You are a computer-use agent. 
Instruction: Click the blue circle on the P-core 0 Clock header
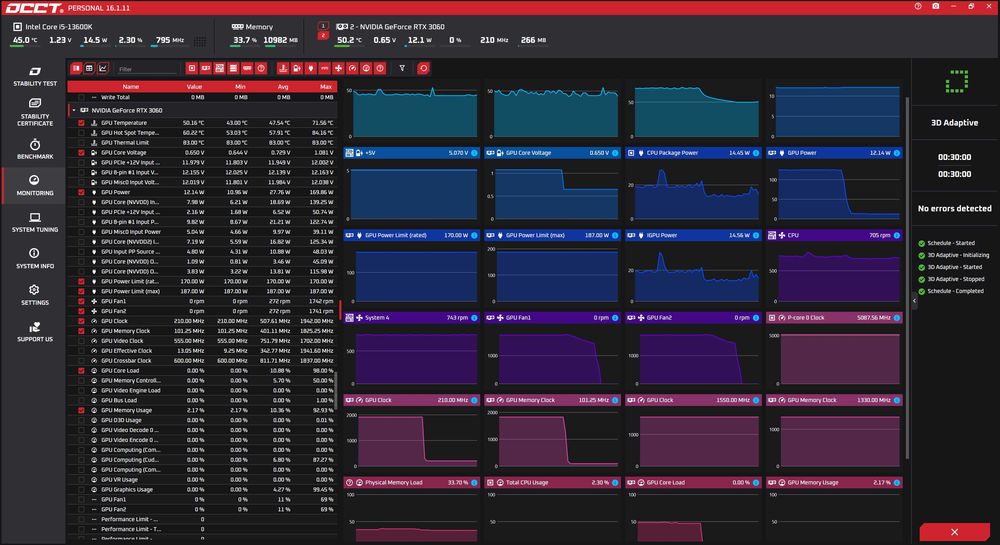pyautogui.click(x=897, y=317)
